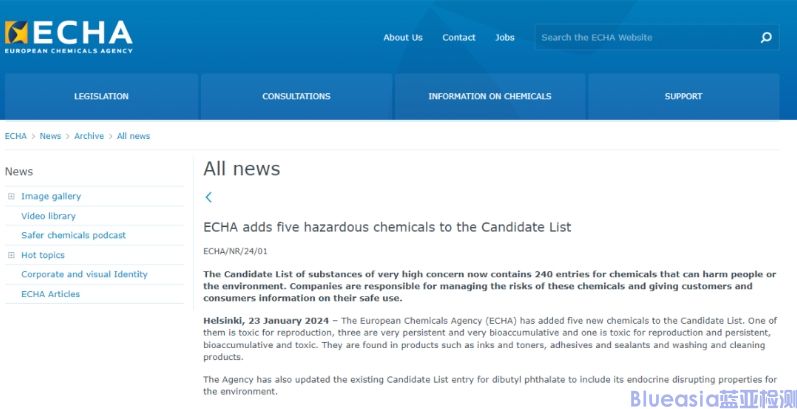Click the search magnifier icon
797x409 pixels.
766,38
